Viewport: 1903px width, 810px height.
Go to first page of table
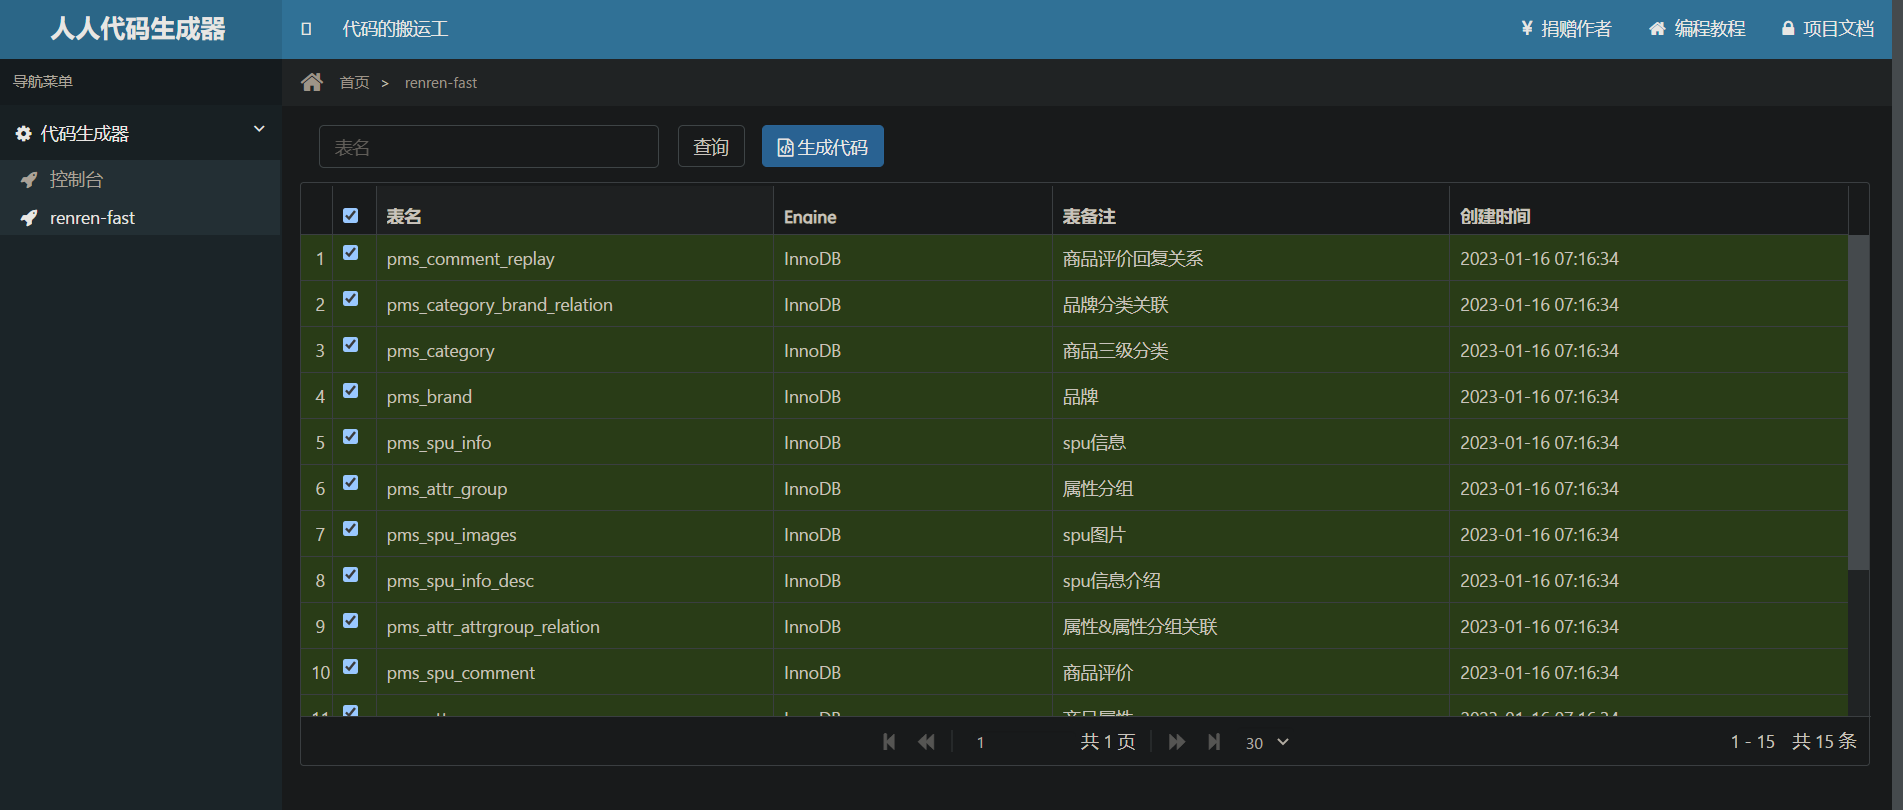point(889,742)
